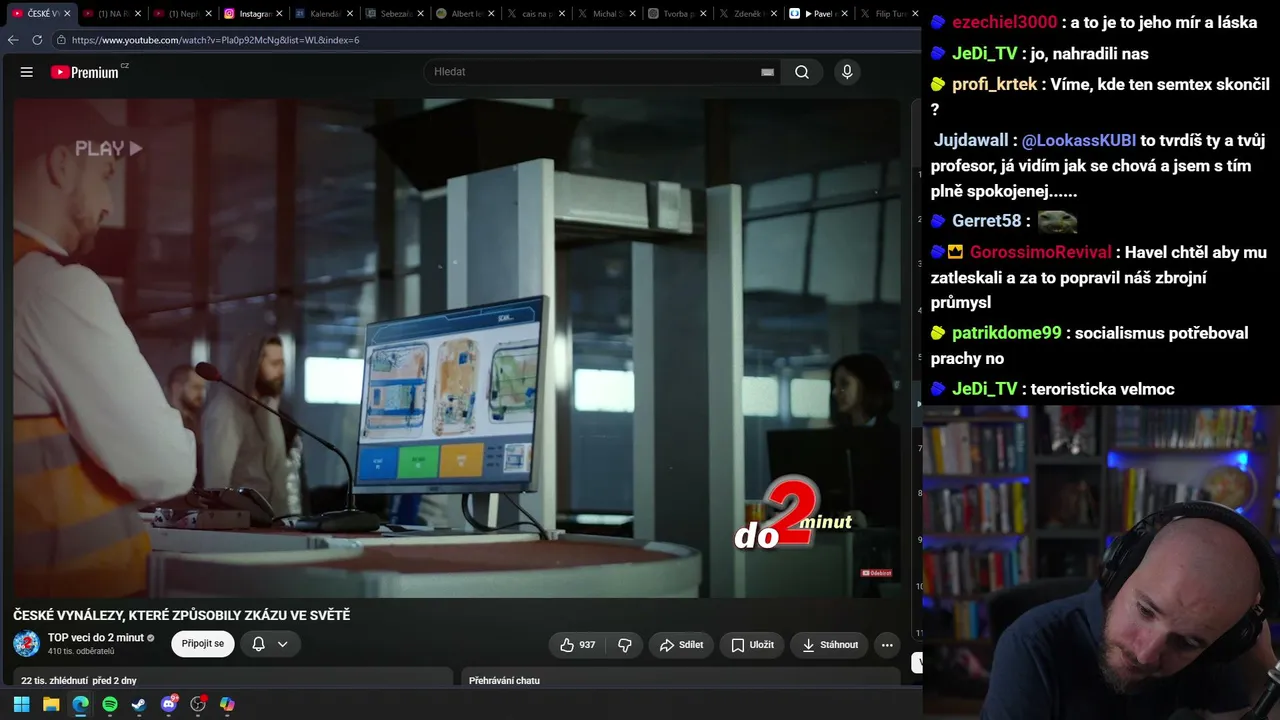Click the Připojit se join button
This screenshot has height=720, width=1280.
[x=203, y=644]
